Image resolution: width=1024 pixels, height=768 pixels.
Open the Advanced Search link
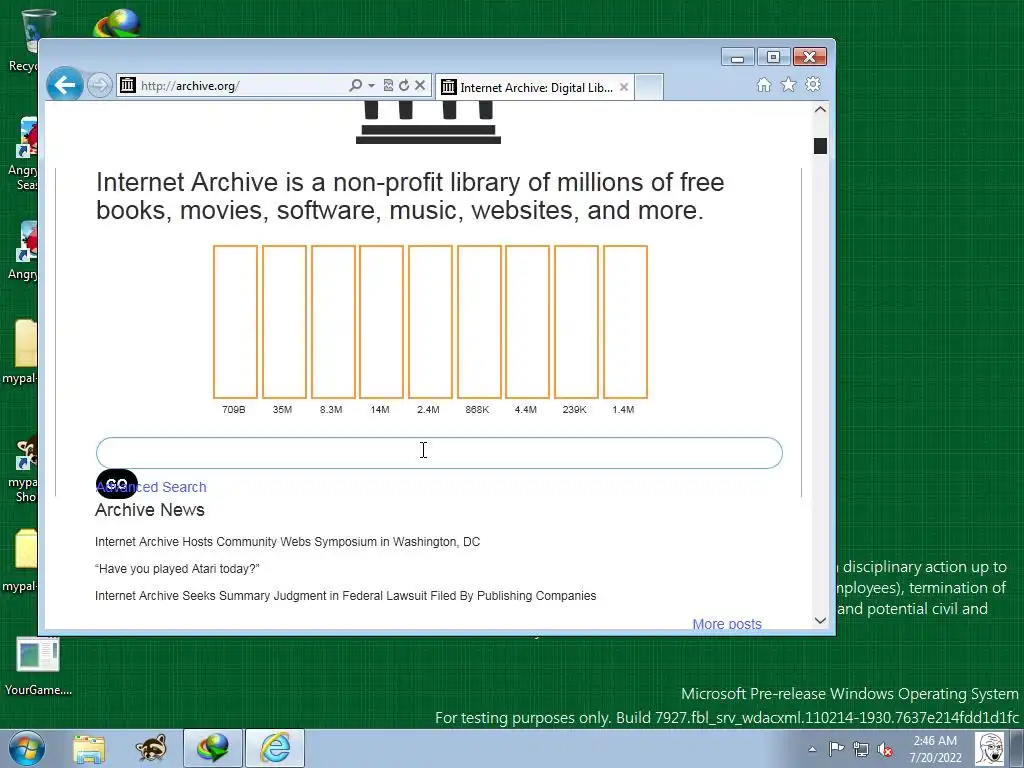152,487
